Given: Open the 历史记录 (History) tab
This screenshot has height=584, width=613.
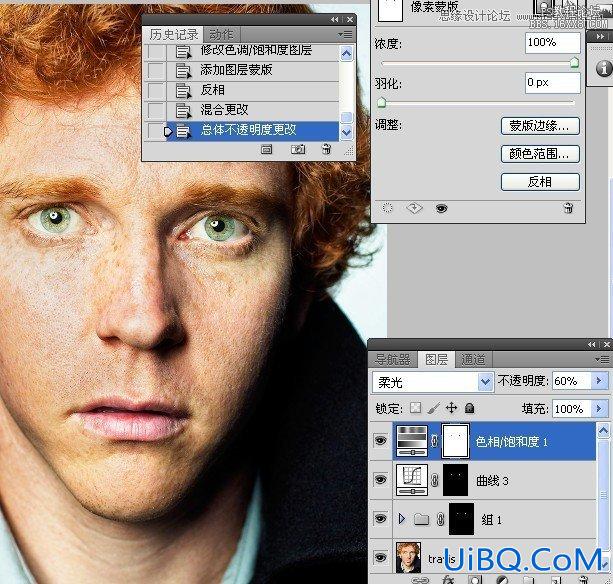Looking at the screenshot, I should coord(173,34).
